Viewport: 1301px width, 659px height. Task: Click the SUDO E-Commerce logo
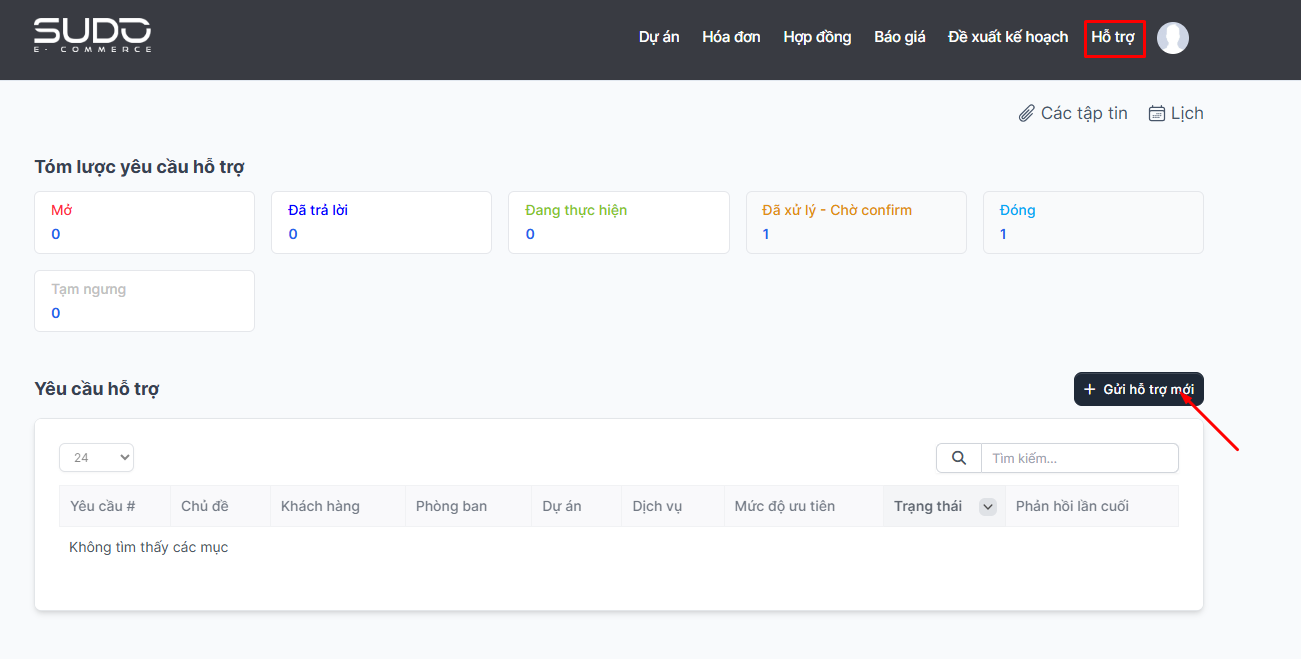pyautogui.click(x=92, y=36)
